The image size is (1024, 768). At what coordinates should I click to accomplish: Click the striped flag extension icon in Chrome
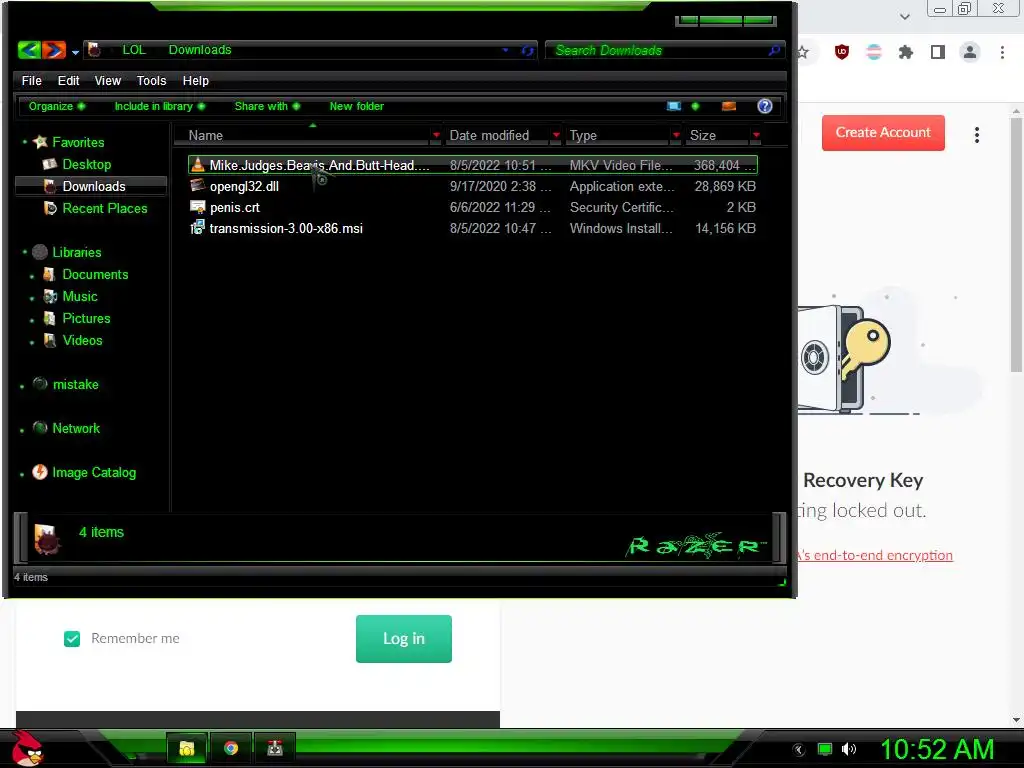(x=874, y=52)
